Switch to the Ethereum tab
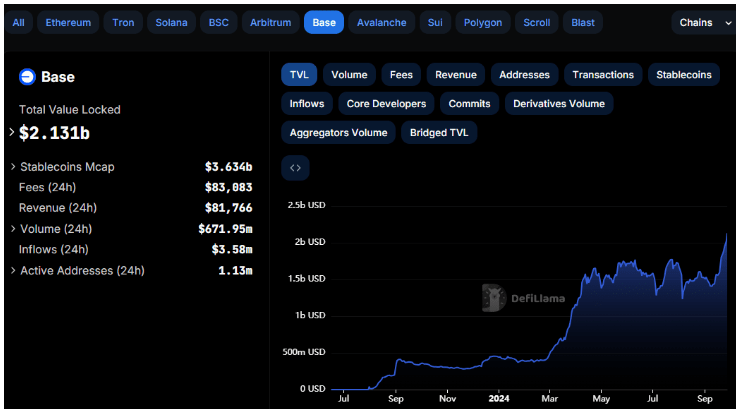 [x=68, y=23]
